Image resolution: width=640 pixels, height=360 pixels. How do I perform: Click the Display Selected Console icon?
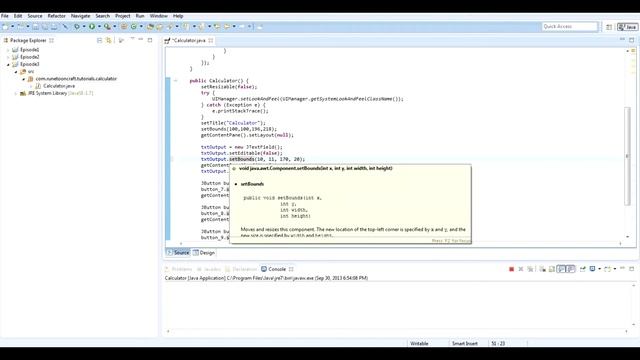point(592,269)
